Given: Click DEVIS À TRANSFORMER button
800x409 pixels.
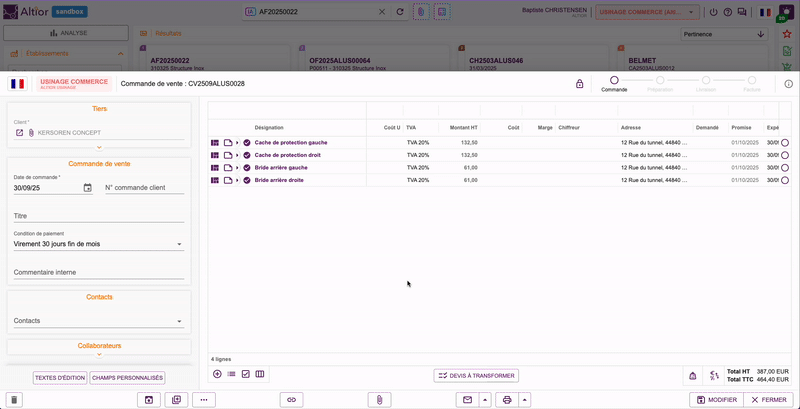Looking at the screenshot, I should pos(476,376).
